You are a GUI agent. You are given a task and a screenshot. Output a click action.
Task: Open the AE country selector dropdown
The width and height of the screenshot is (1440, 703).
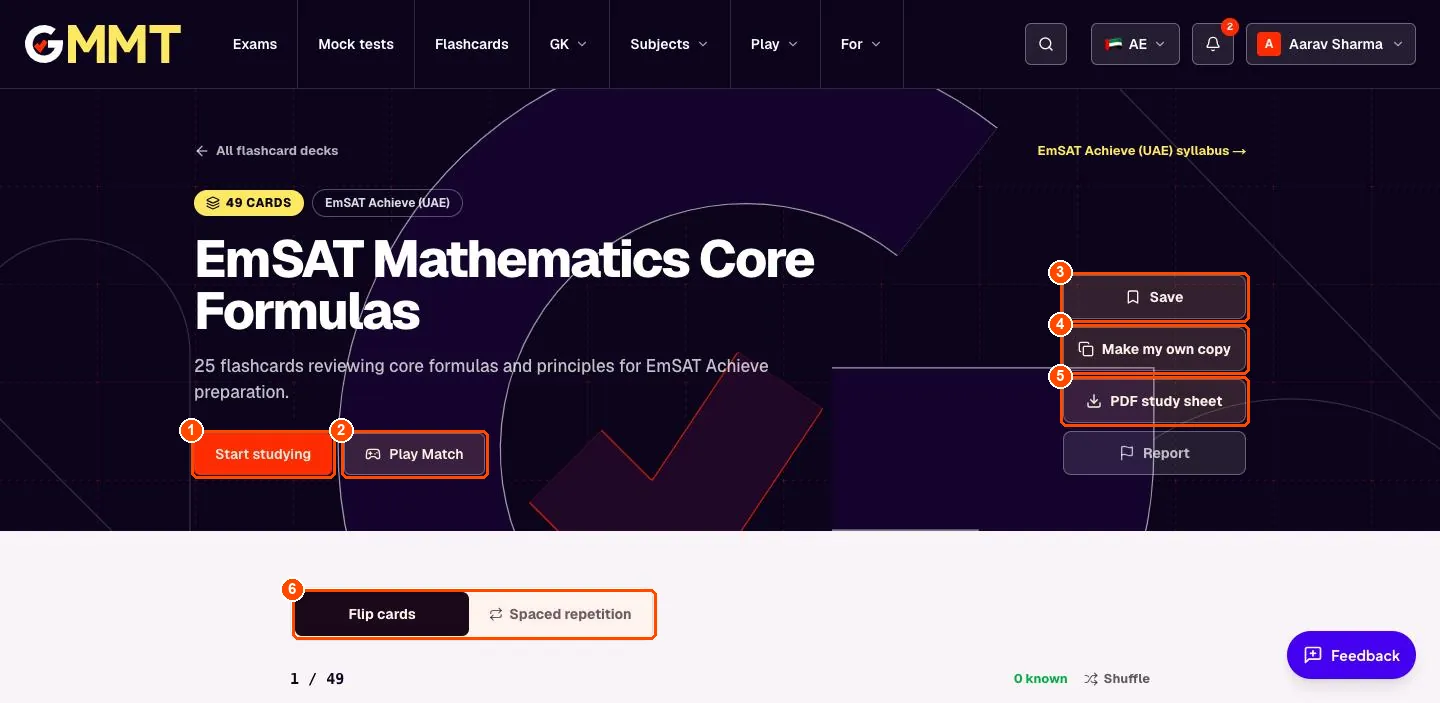tap(1136, 44)
